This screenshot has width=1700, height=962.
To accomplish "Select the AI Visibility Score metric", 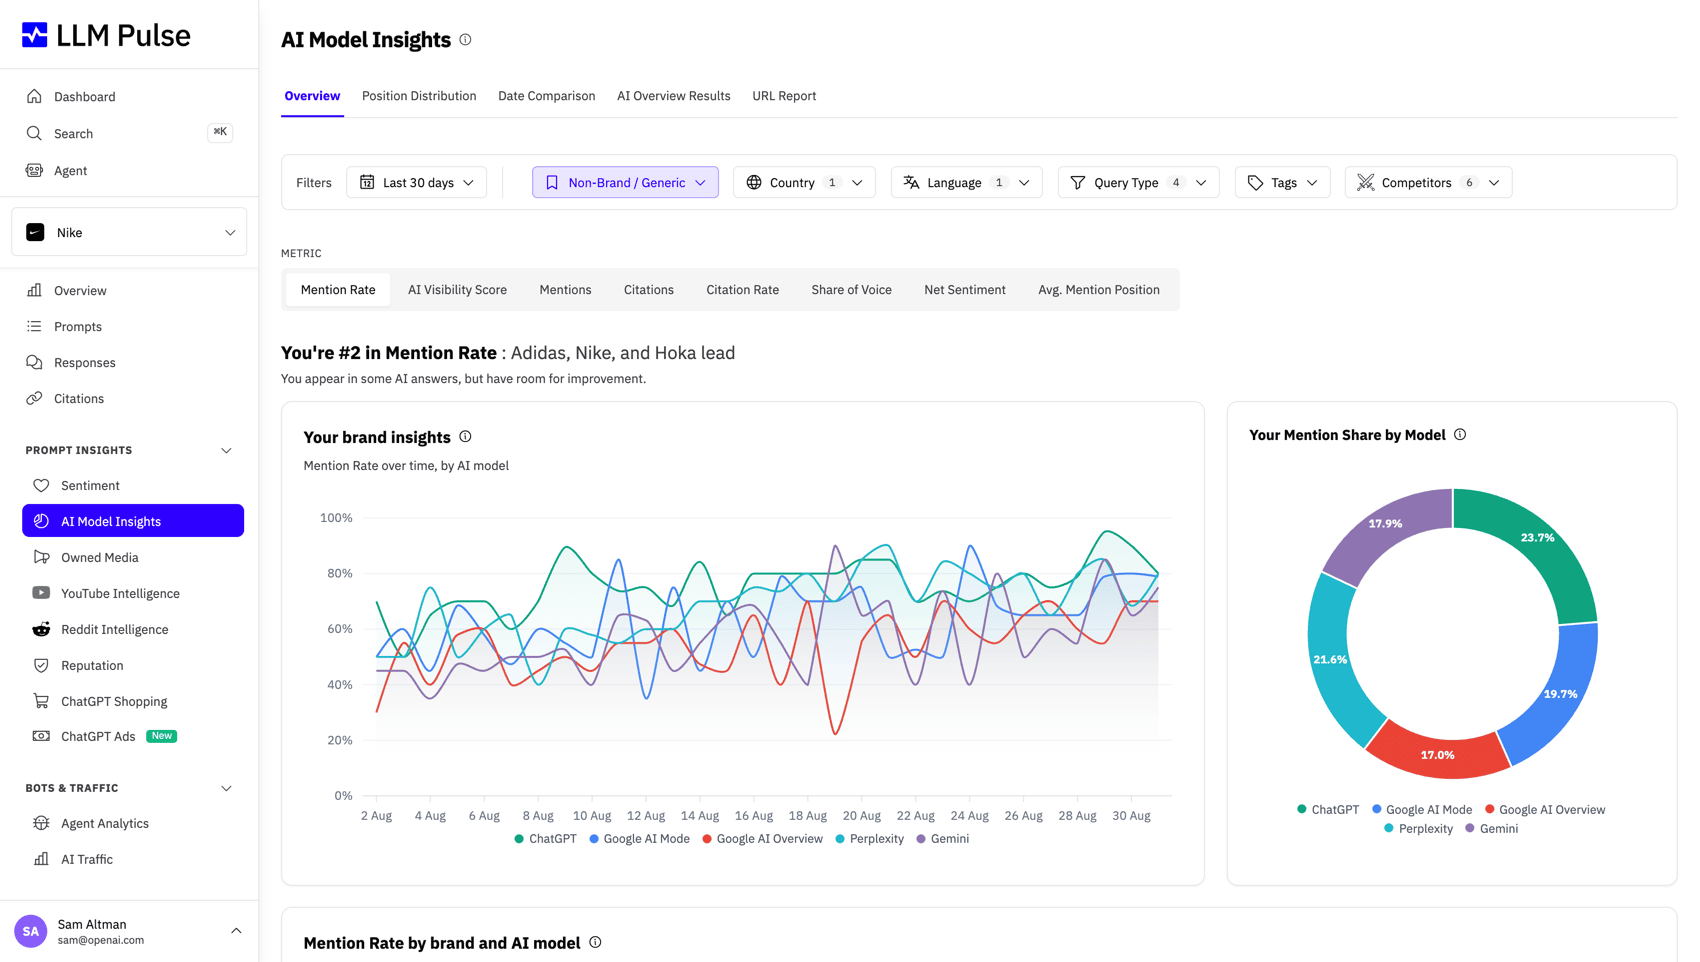I will pos(457,290).
